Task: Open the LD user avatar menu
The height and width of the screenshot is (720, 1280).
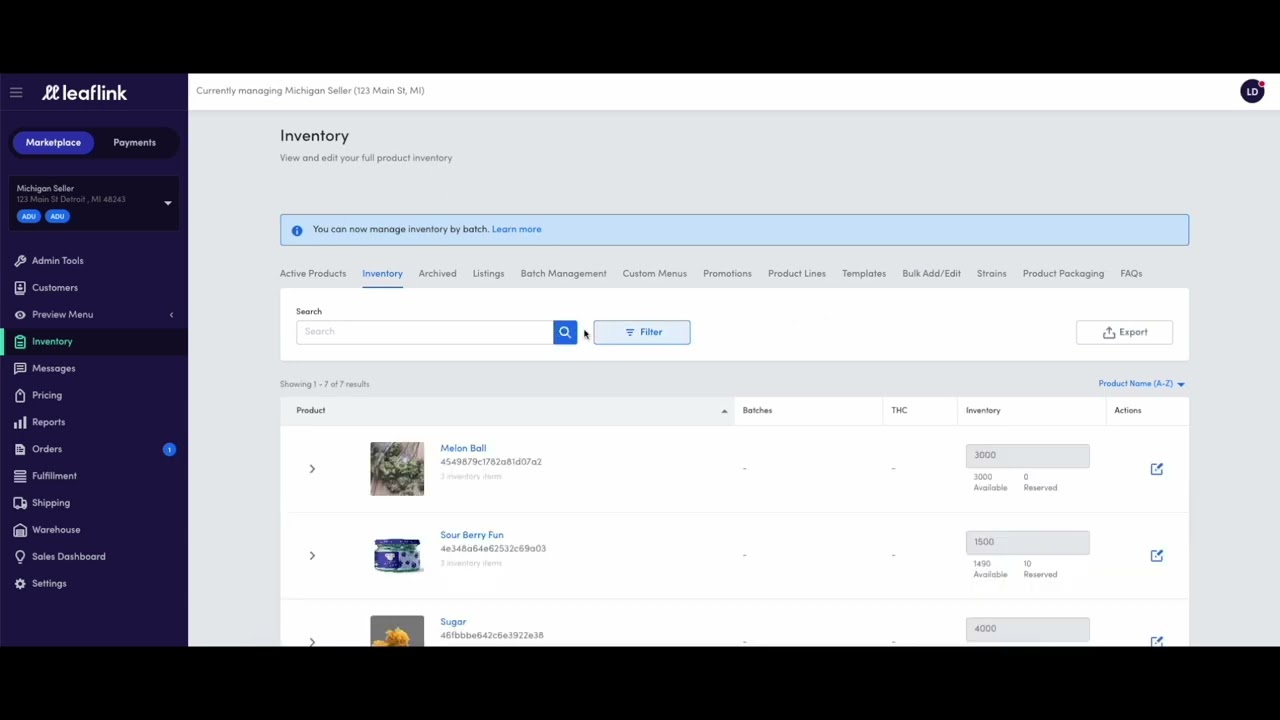Action: point(1252,92)
